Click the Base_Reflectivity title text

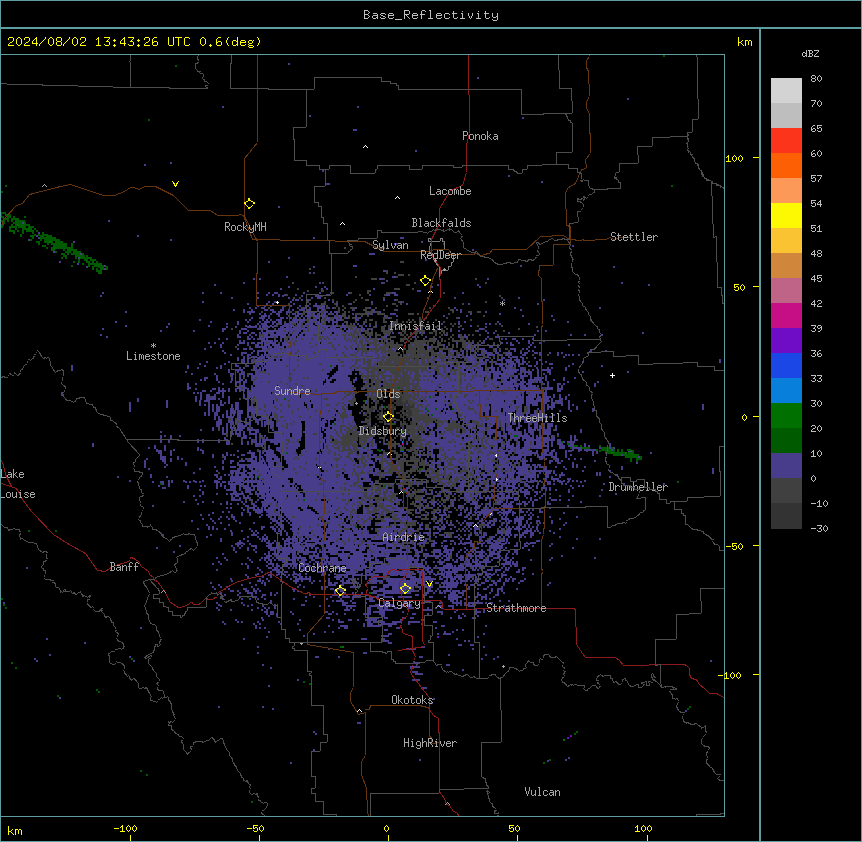[x=431, y=15]
